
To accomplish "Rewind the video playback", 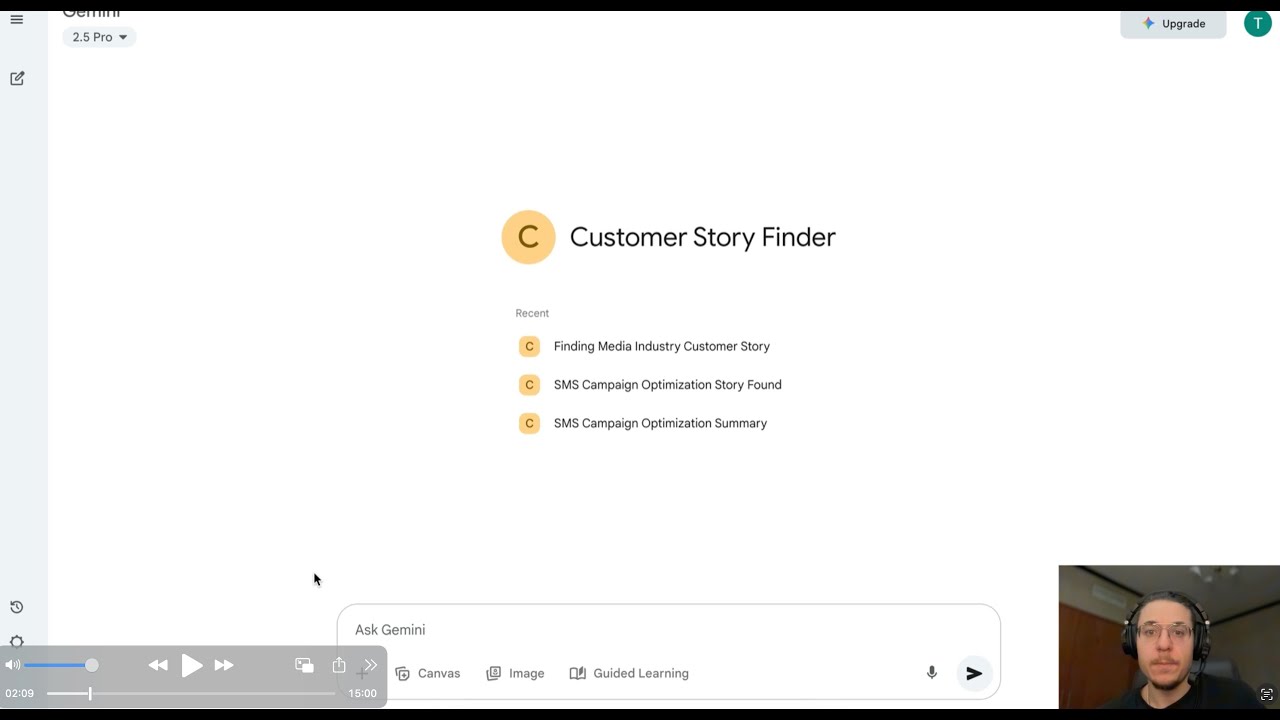I will pos(158,665).
